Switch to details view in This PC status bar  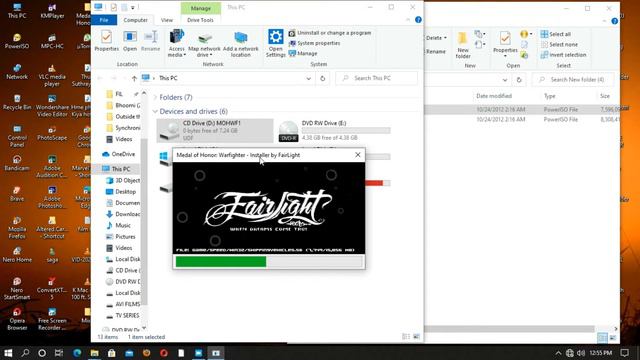point(406,337)
